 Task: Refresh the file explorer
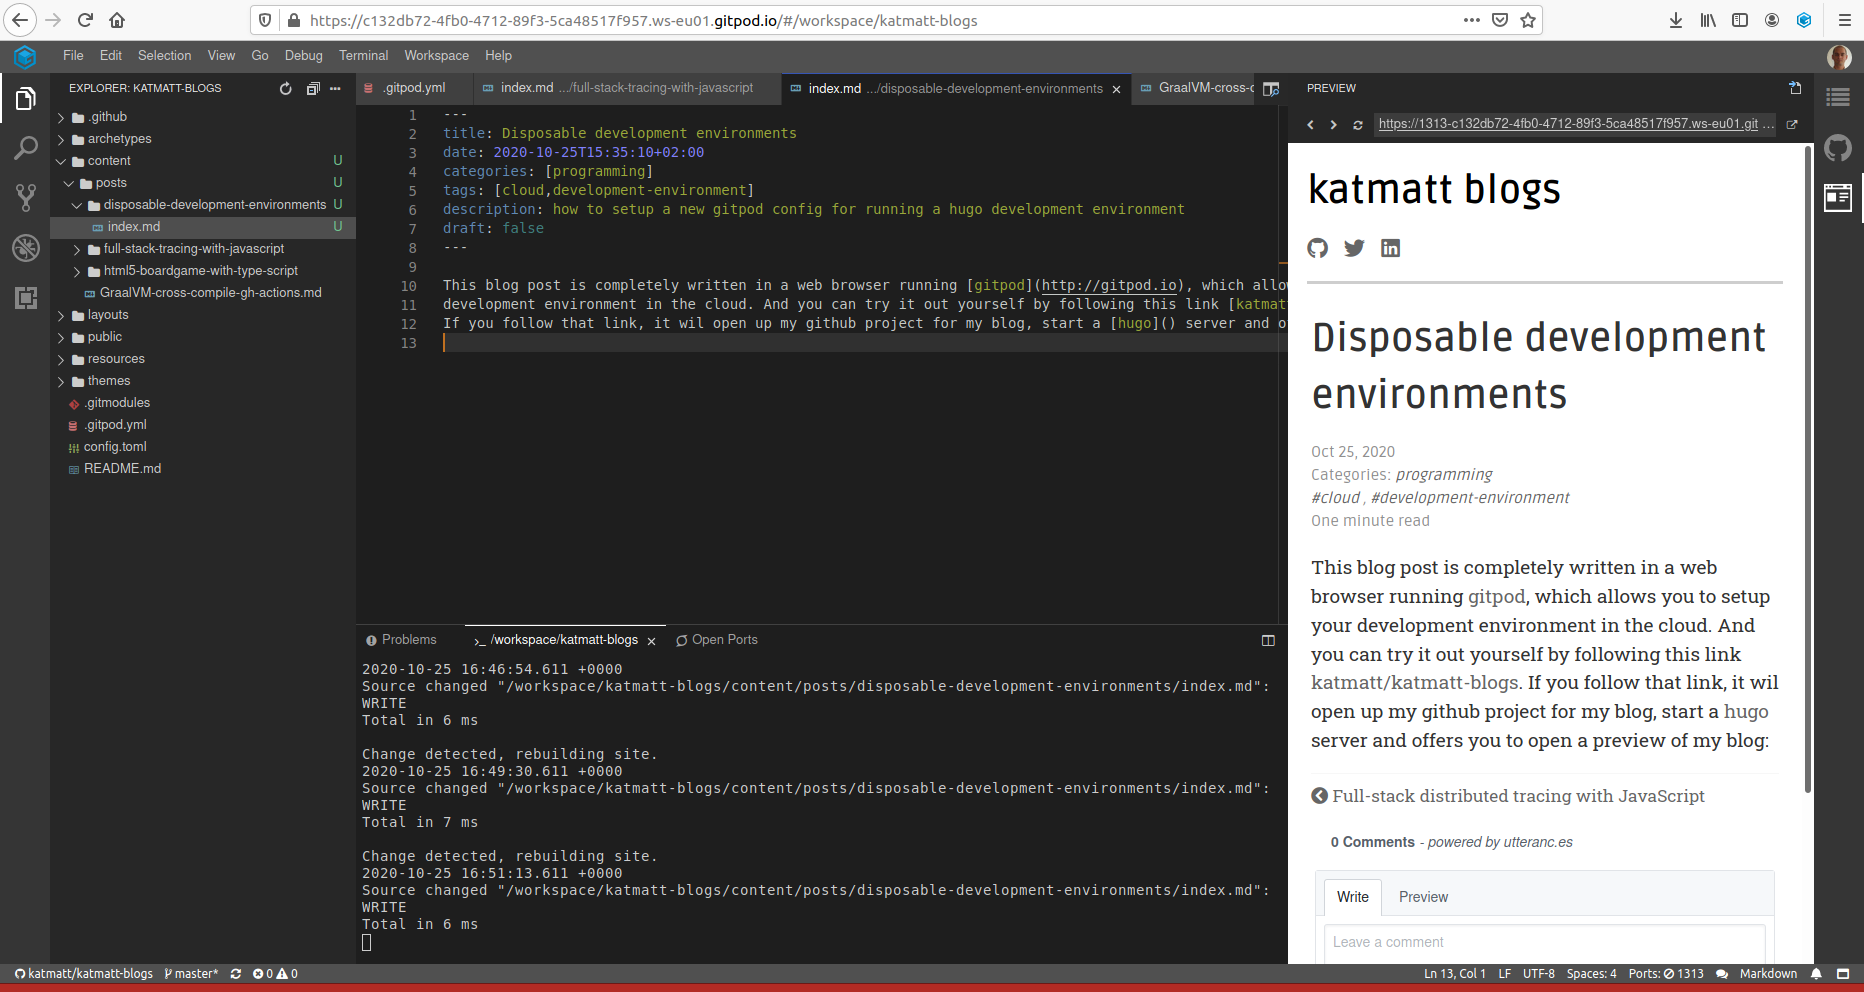pos(286,88)
